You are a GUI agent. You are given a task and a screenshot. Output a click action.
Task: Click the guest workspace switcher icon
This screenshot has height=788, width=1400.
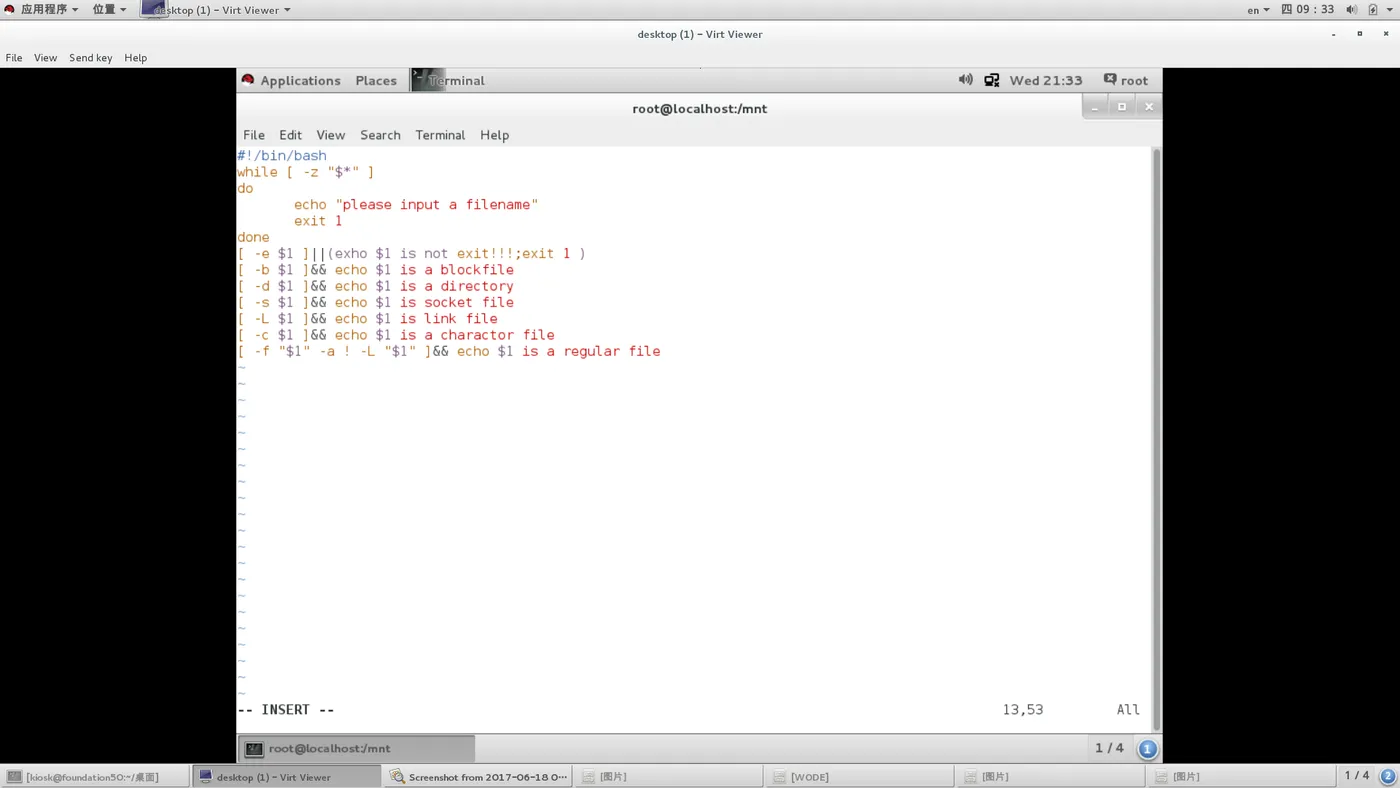point(1147,748)
